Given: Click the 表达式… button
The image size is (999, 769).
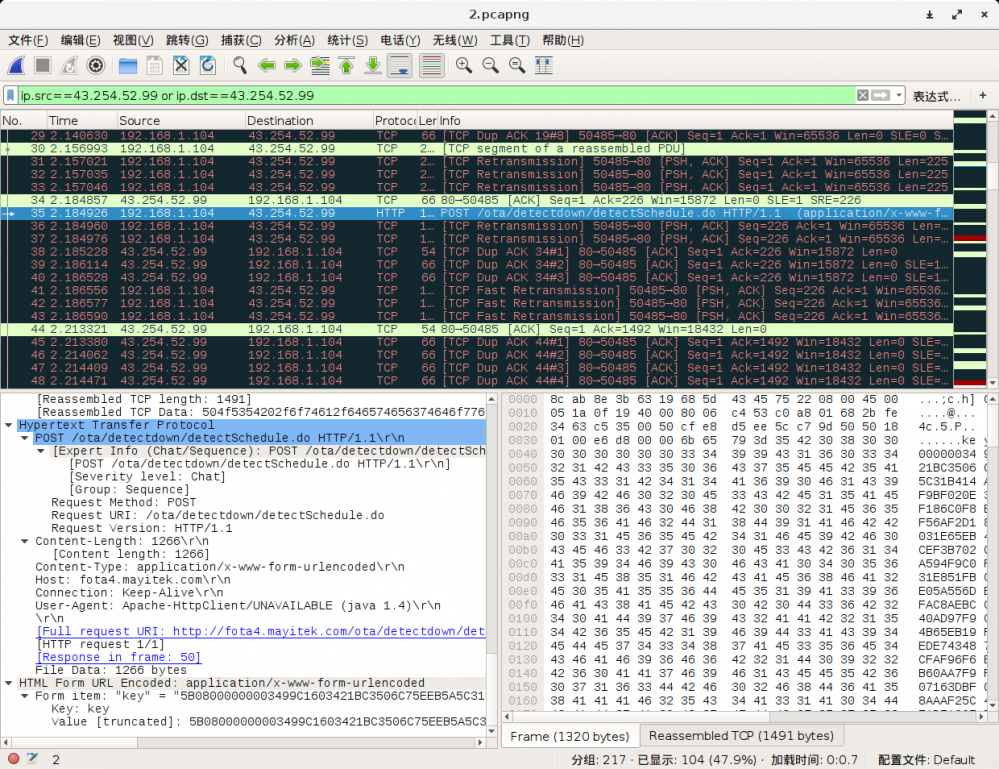Looking at the screenshot, I should [x=936, y=96].
